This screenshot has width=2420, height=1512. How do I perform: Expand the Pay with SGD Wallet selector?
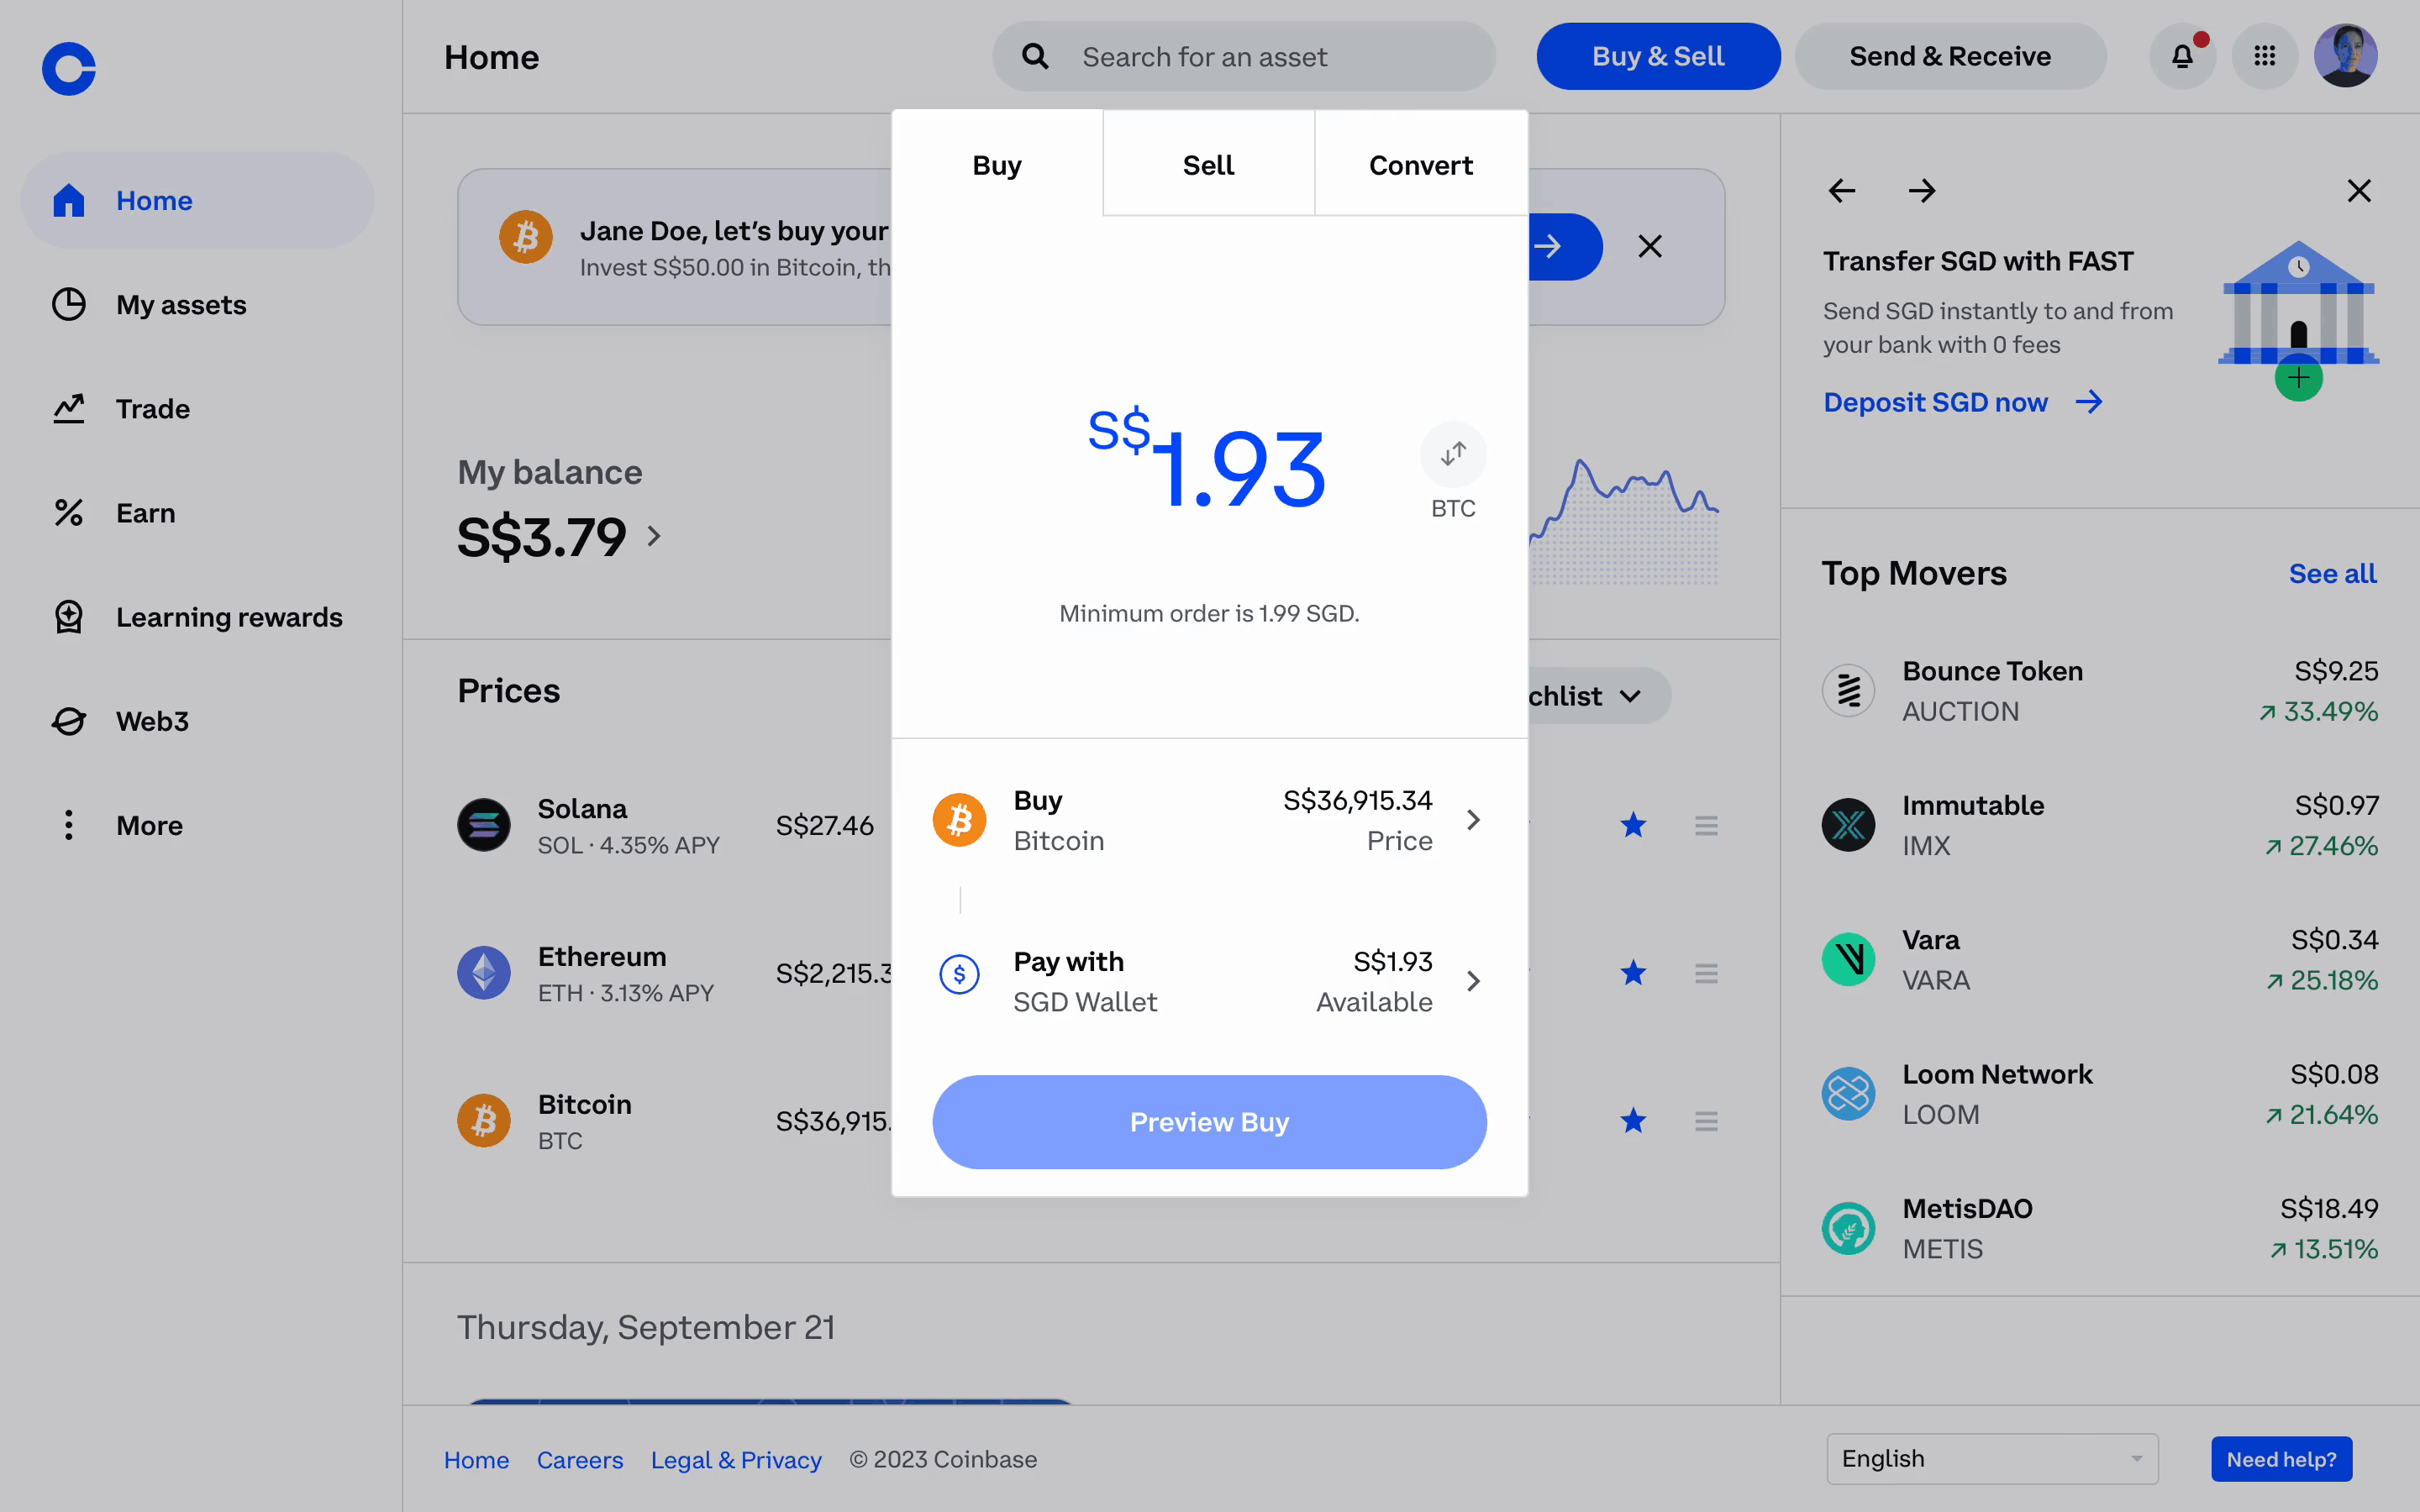point(1209,981)
